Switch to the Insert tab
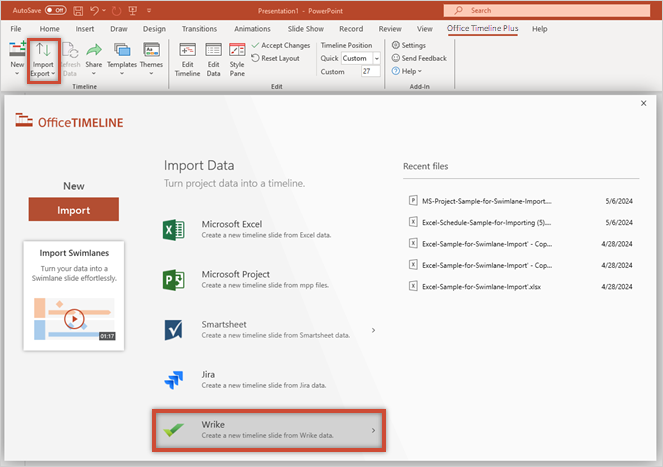Screen dimensions: 663x467 click(x=85, y=29)
